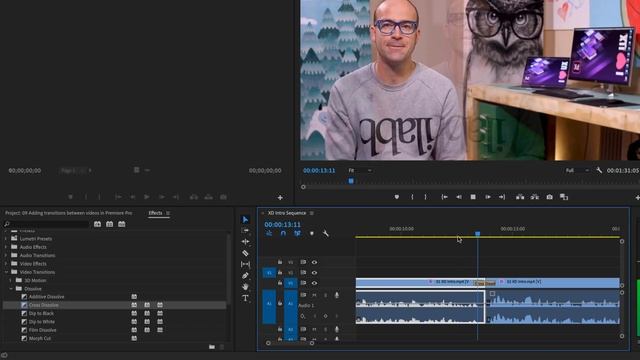Toggle V1 track output eye
The width and height of the screenshot is (640, 360).
(x=314, y=283)
